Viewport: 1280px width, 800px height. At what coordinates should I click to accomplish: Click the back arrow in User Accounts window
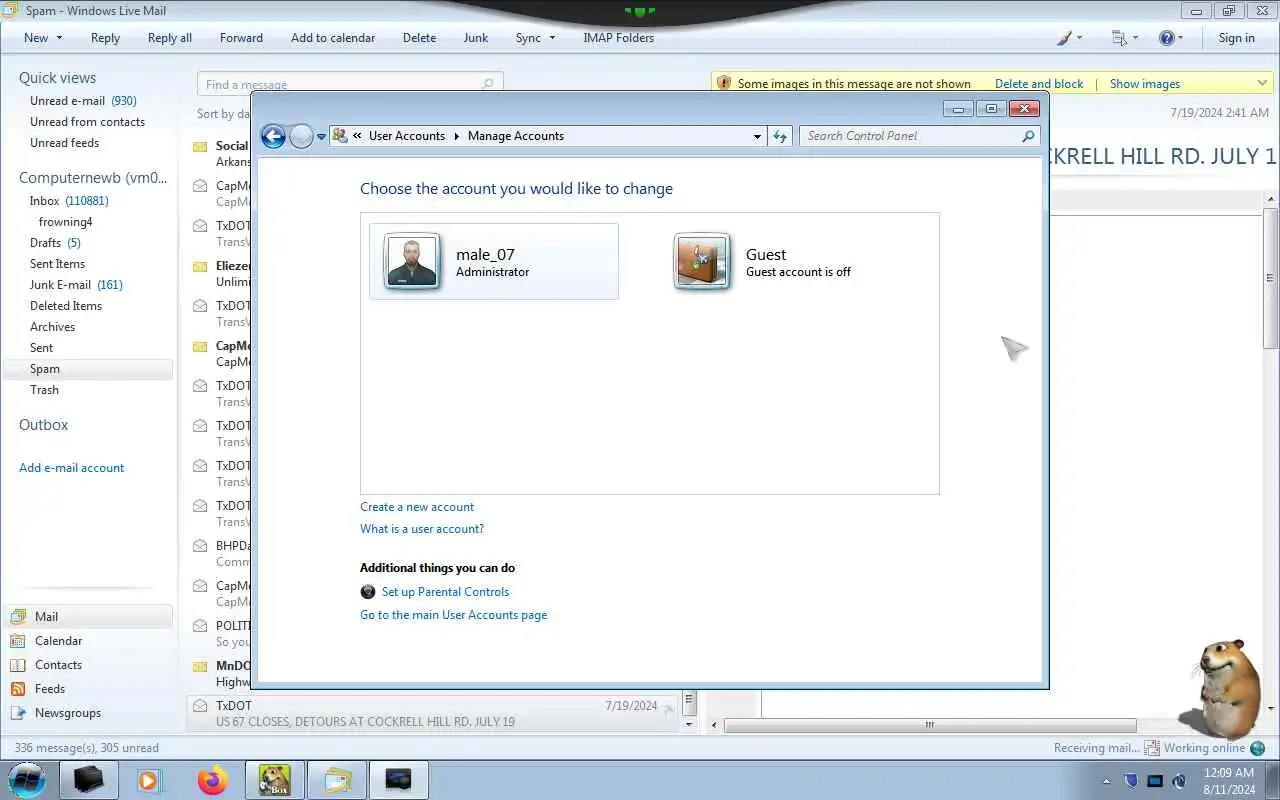273,136
